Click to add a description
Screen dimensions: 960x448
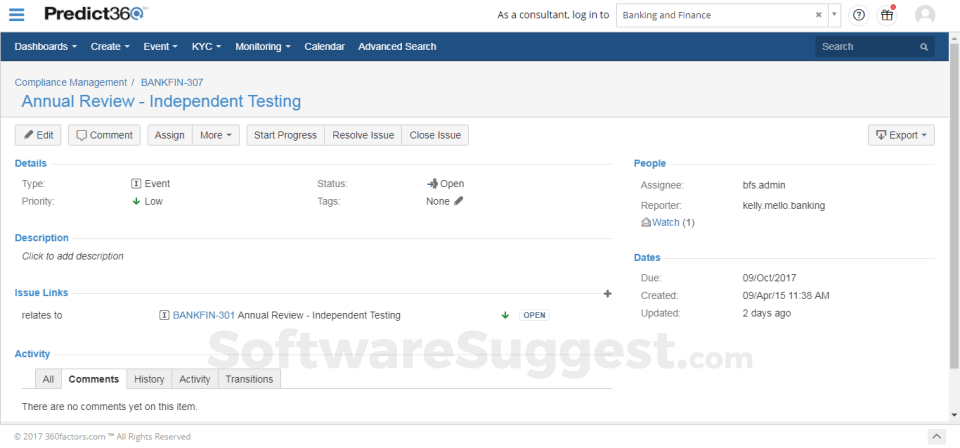pyautogui.click(x=73, y=256)
